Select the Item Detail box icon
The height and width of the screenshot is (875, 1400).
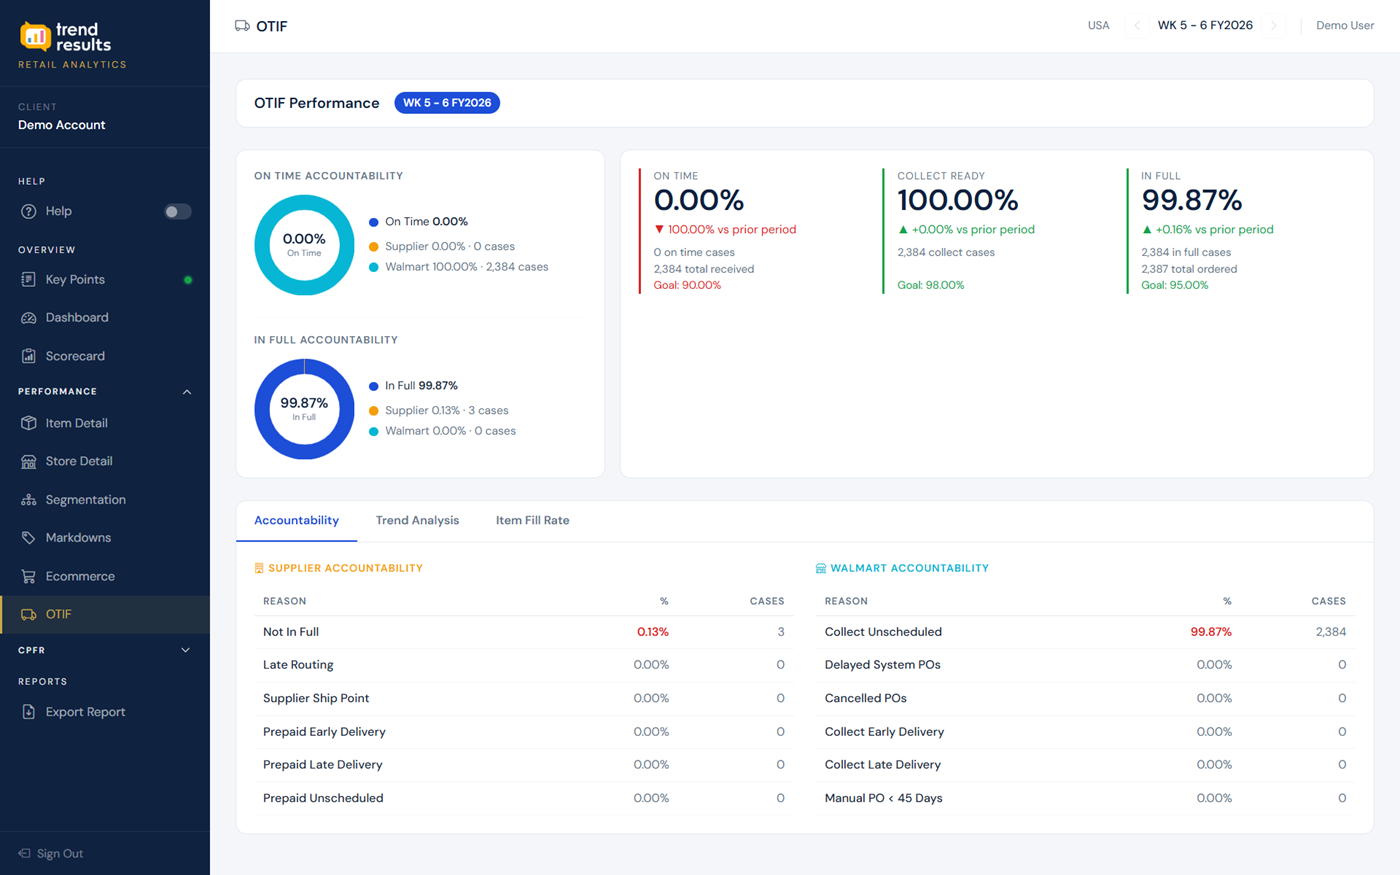pyautogui.click(x=29, y=423)
